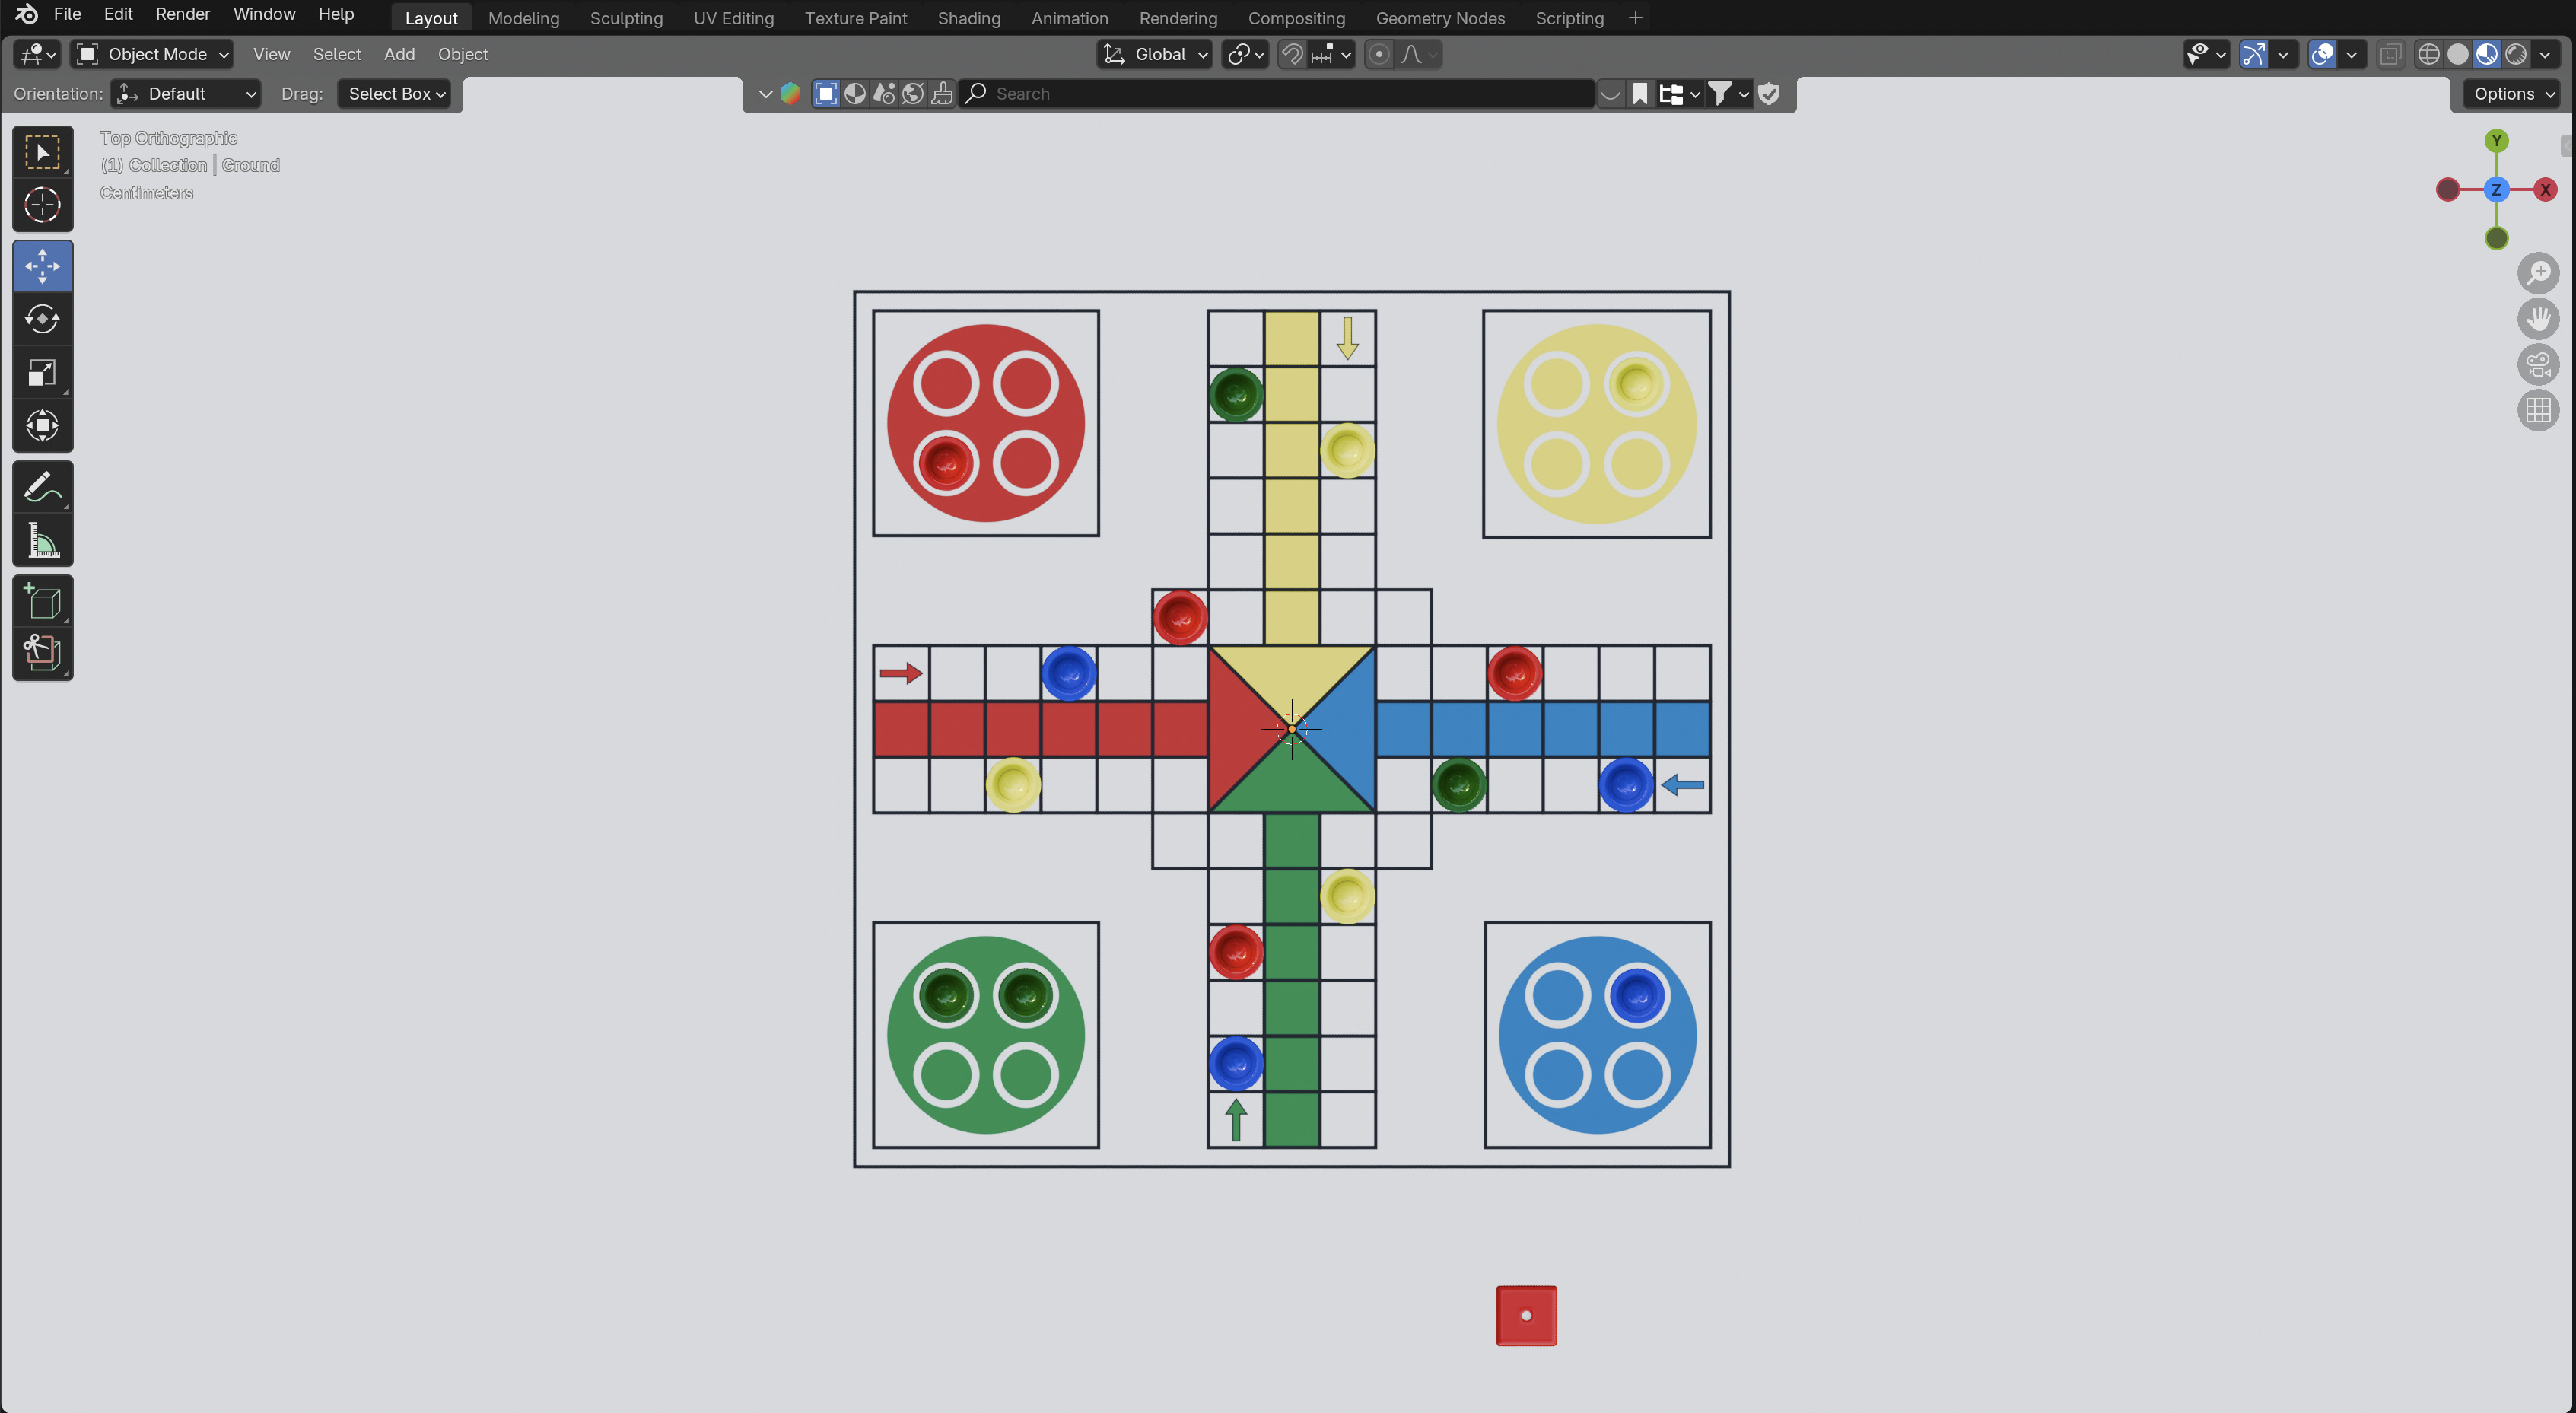Open the viewport Add menu
This screenshot has height=1413, width=2576.
click(x=399, y=54)
